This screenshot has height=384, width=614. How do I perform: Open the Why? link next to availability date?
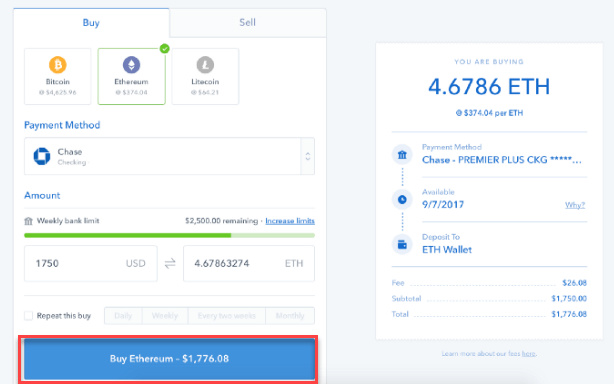[575, 205]
